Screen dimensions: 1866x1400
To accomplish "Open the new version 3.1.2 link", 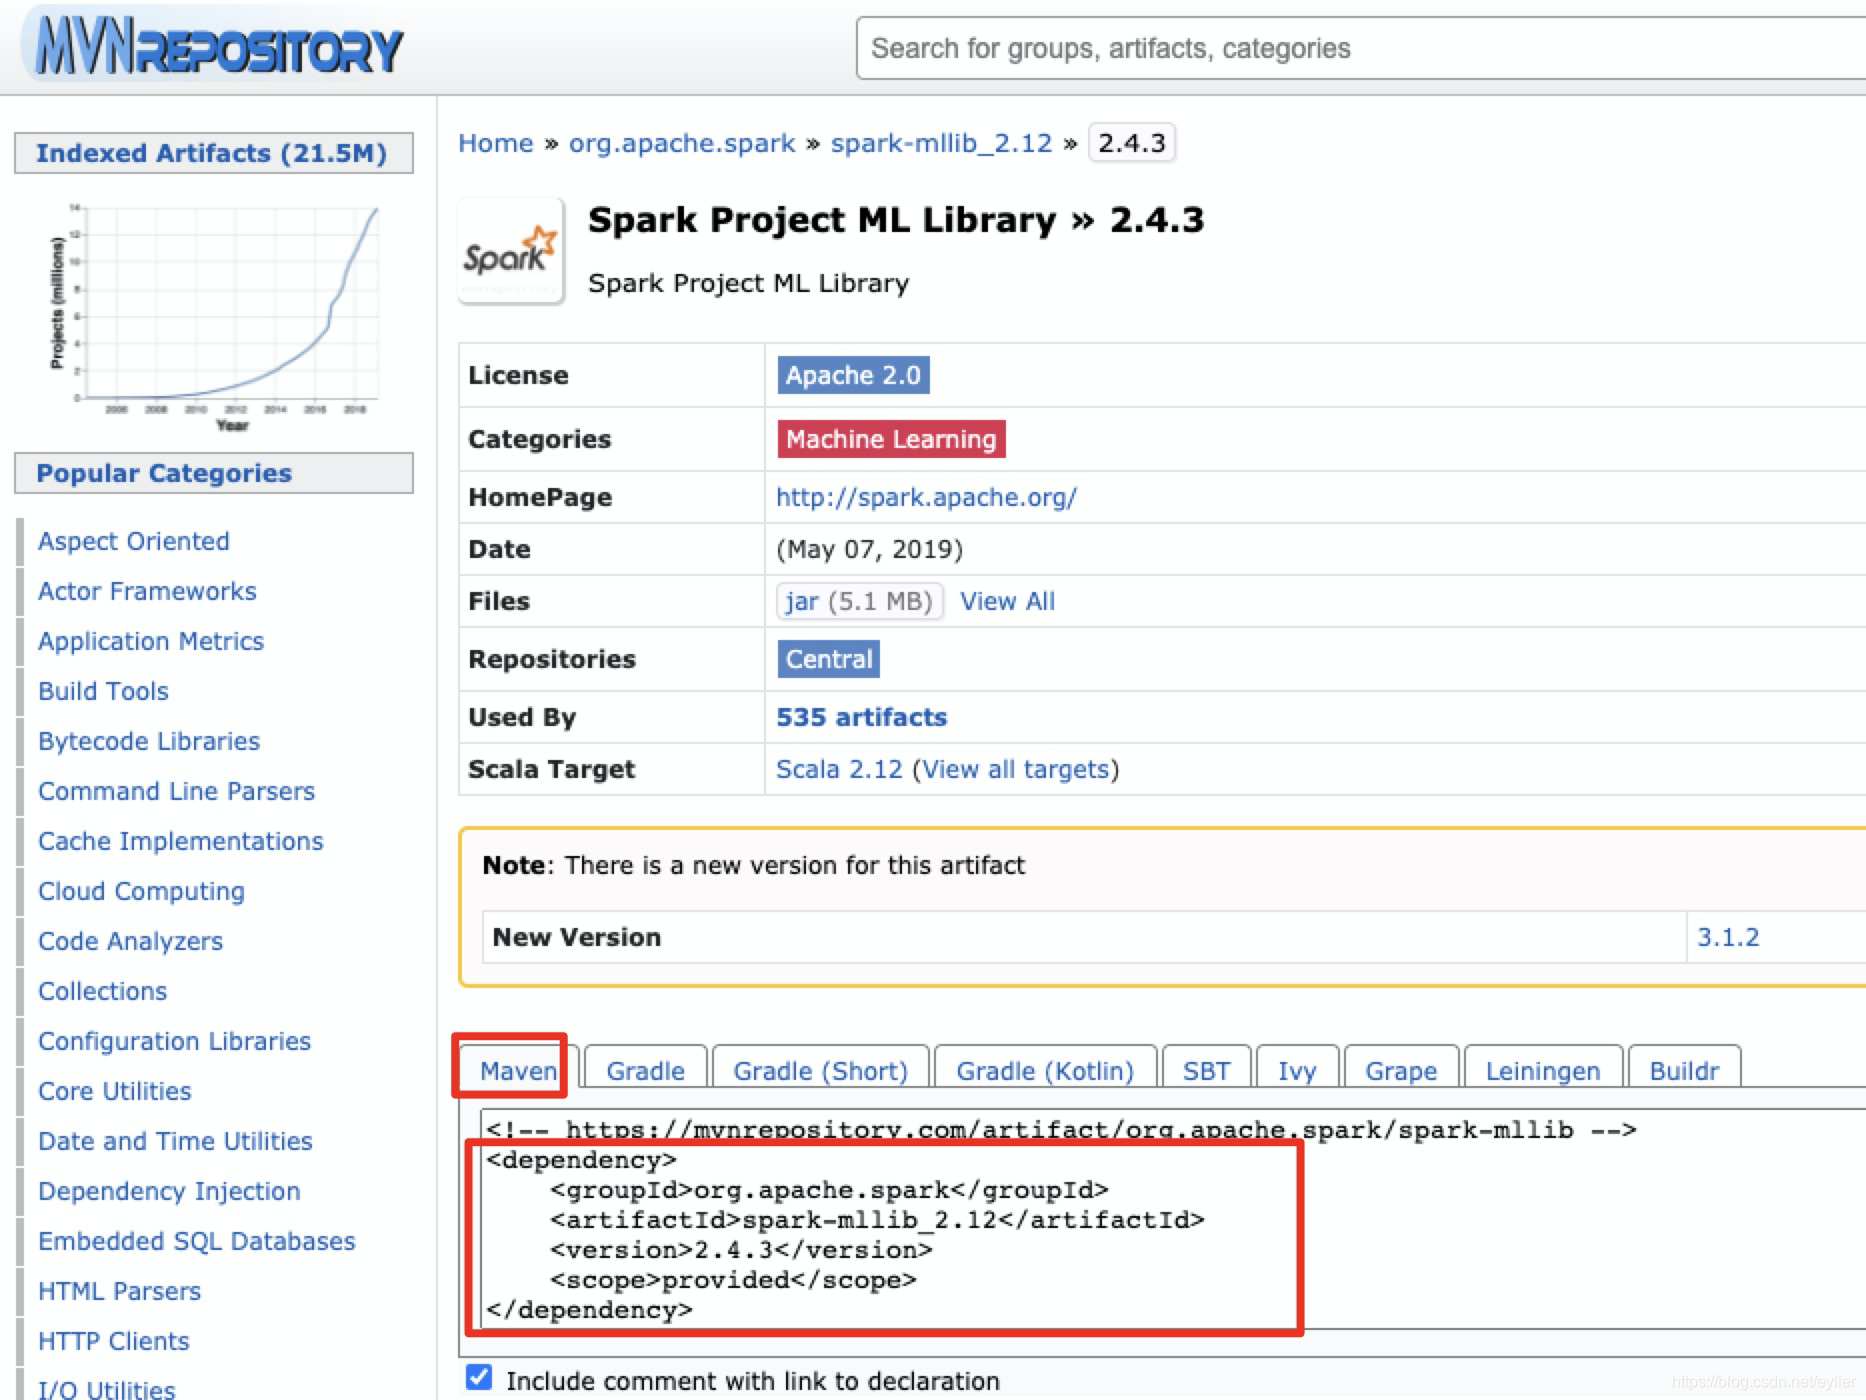I will [x=1730, y=937].
